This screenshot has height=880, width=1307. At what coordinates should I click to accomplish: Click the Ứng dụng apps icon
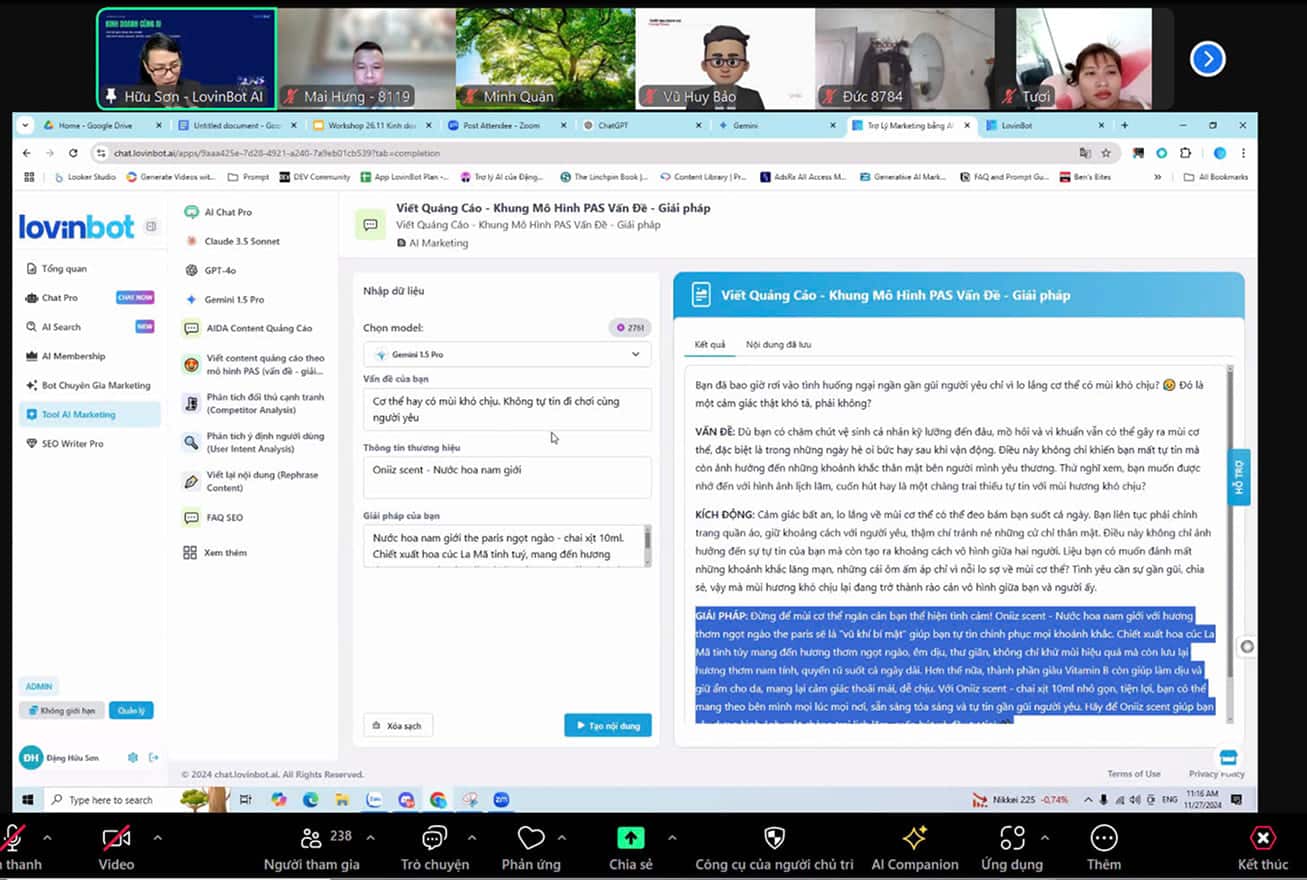1013,838
